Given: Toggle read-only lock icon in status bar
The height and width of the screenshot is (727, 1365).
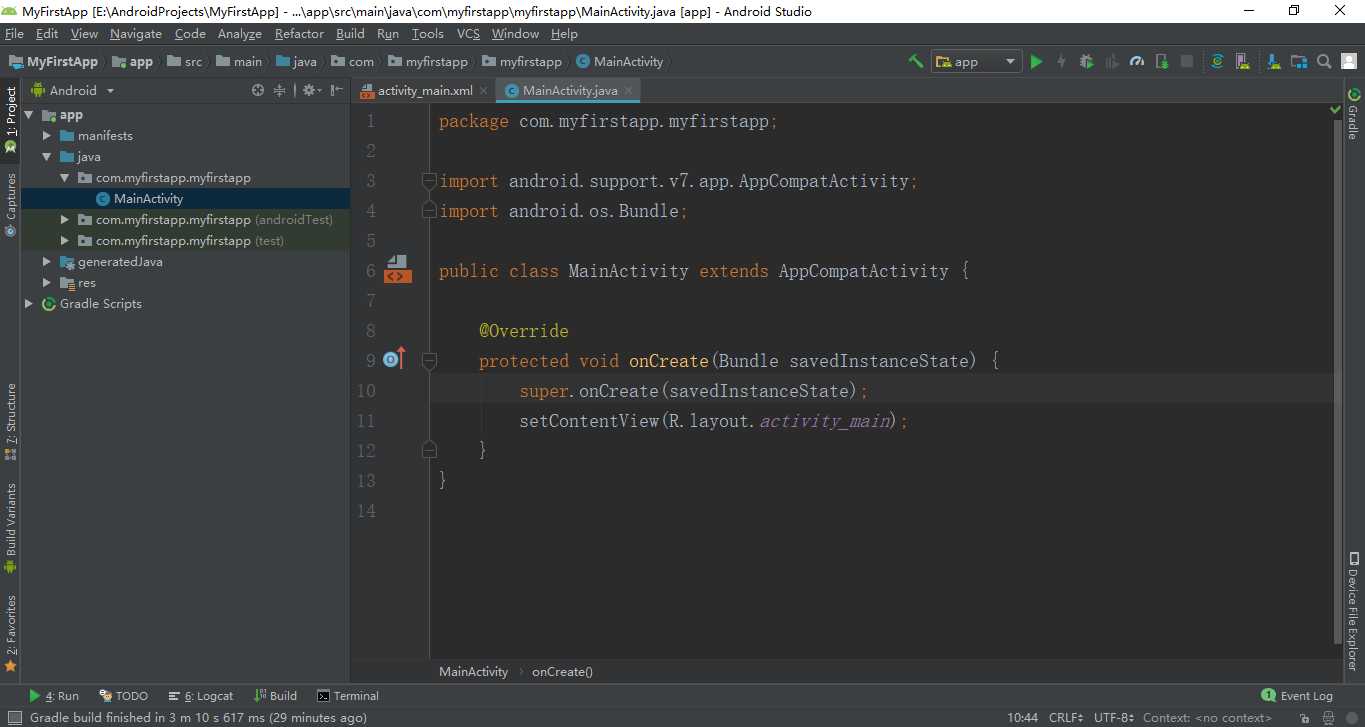Looking at the screenshot, I should [x=1304, y=718].
